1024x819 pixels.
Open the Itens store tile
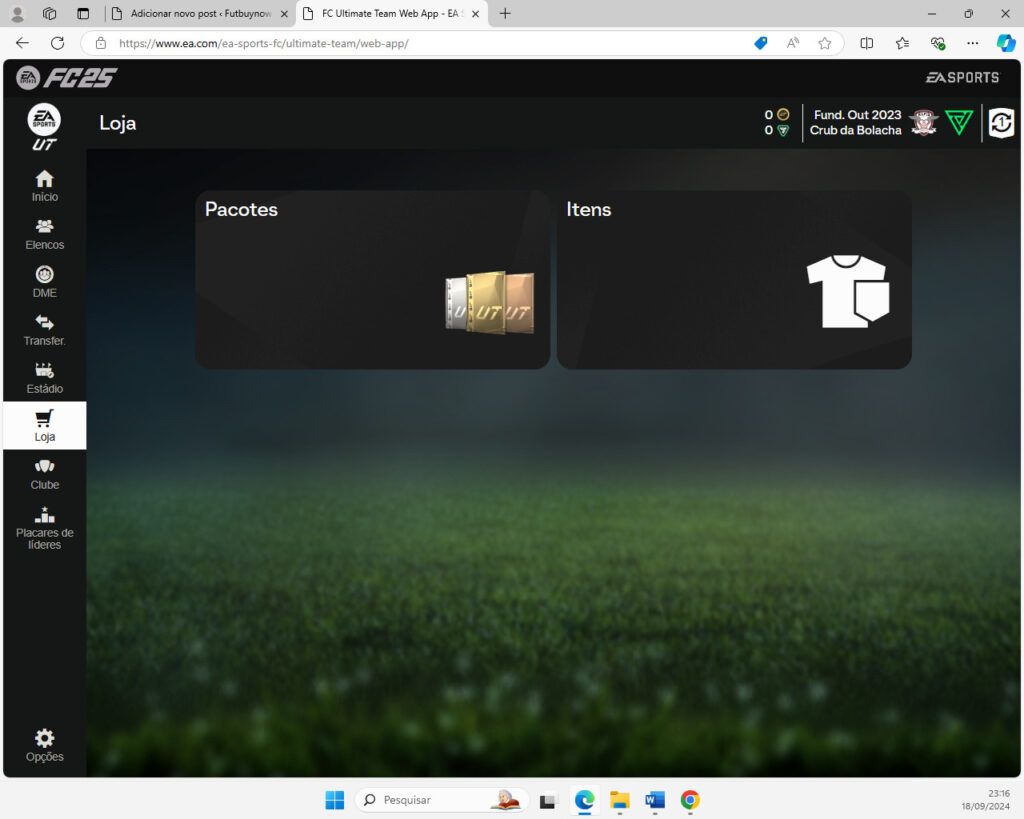[x=733, y=280]
